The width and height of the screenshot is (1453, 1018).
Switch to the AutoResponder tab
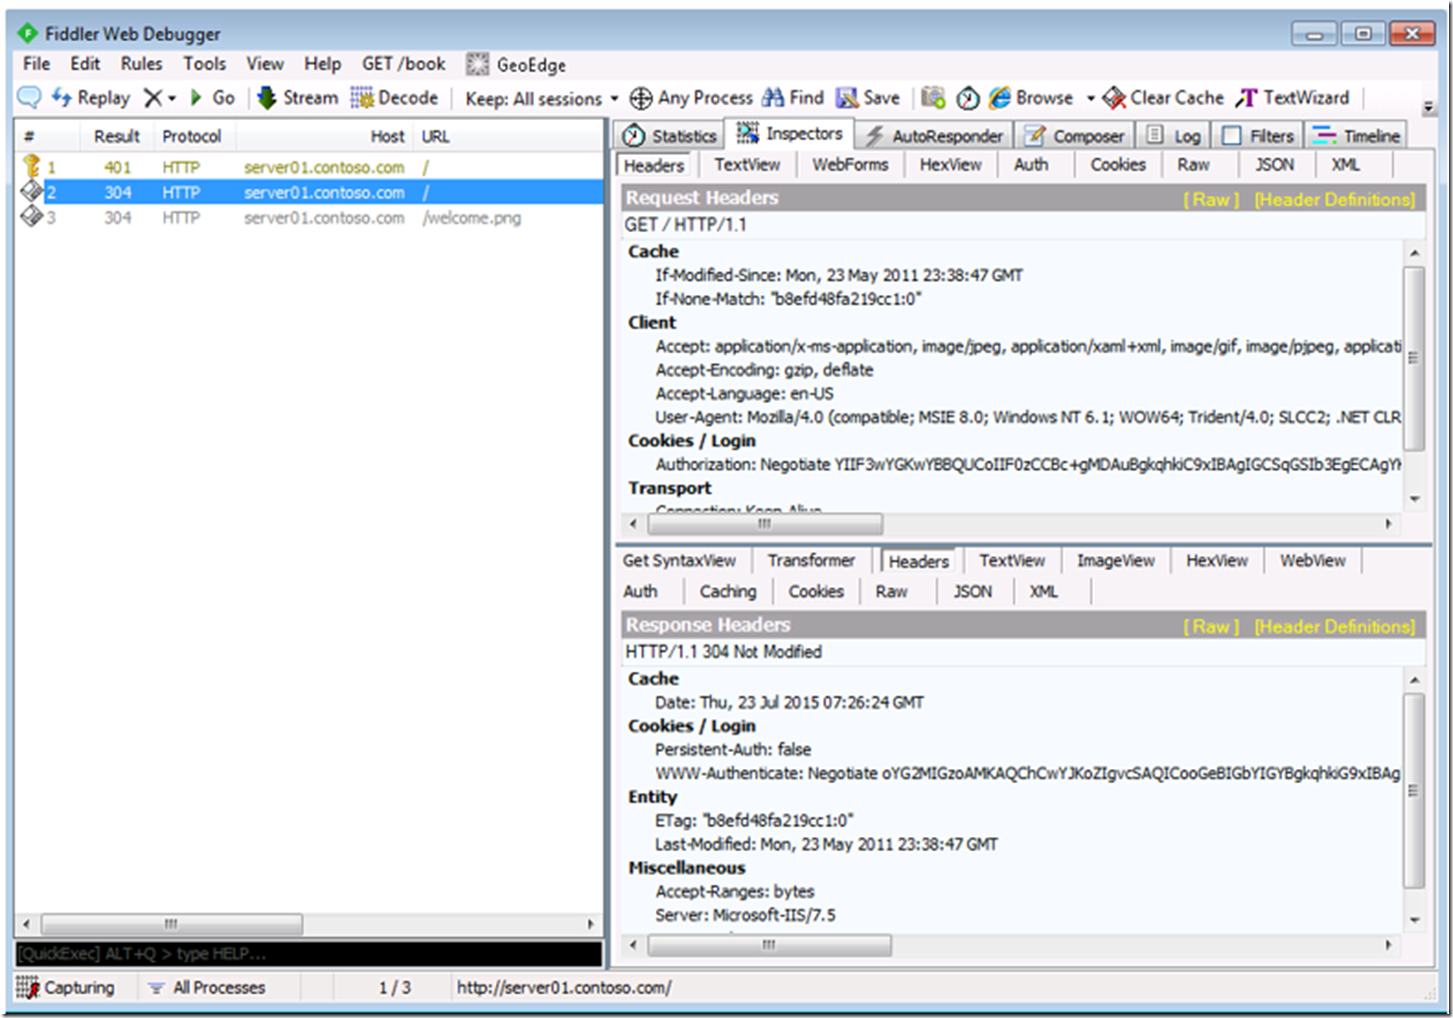[934, 136]
